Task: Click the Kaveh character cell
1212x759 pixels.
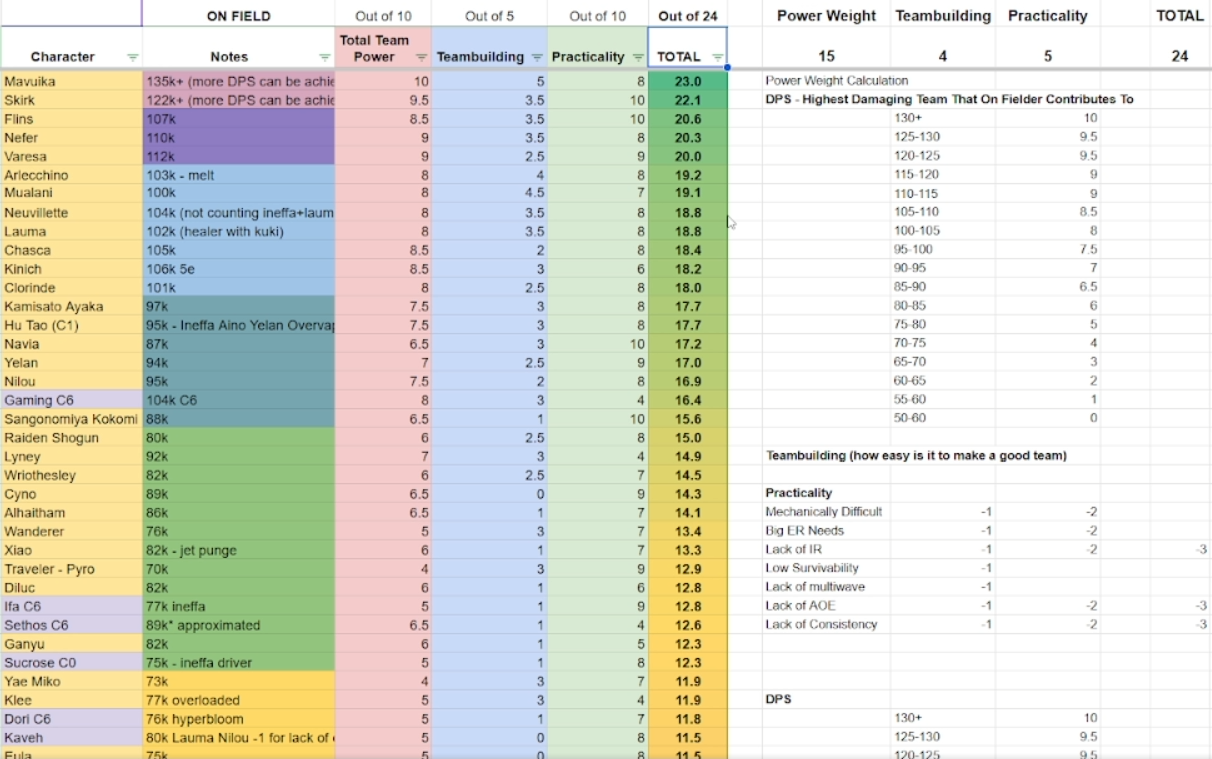Action: coord(71,738)
